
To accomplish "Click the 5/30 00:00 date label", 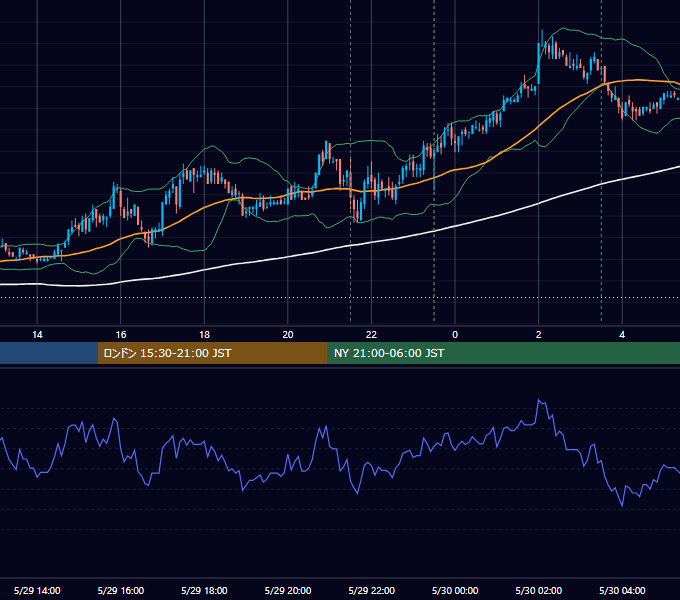I will coord(455,590).
